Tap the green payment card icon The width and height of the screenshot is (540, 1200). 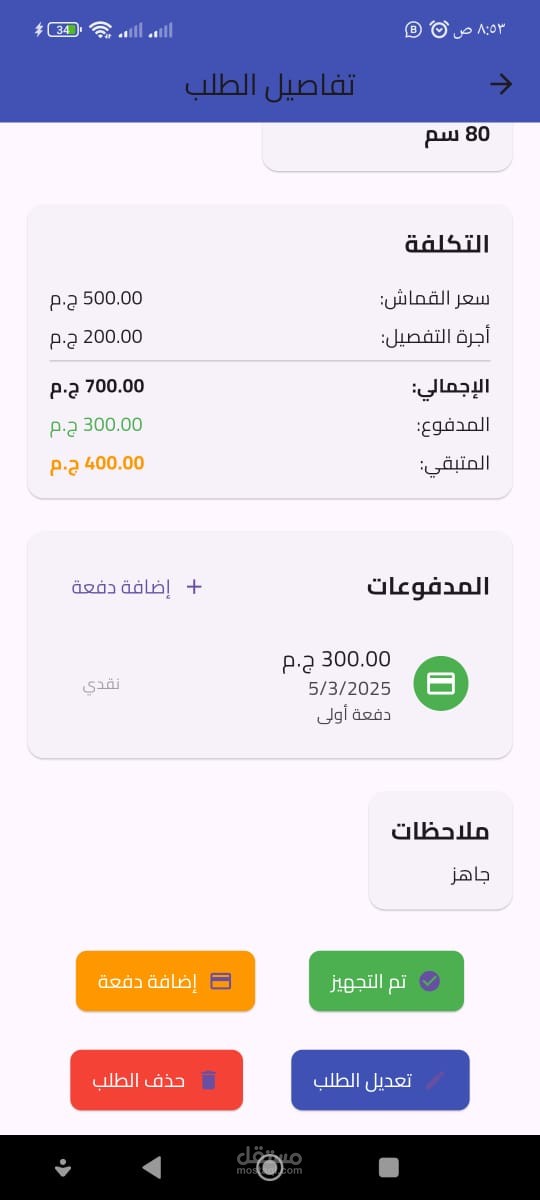(441, 684)
